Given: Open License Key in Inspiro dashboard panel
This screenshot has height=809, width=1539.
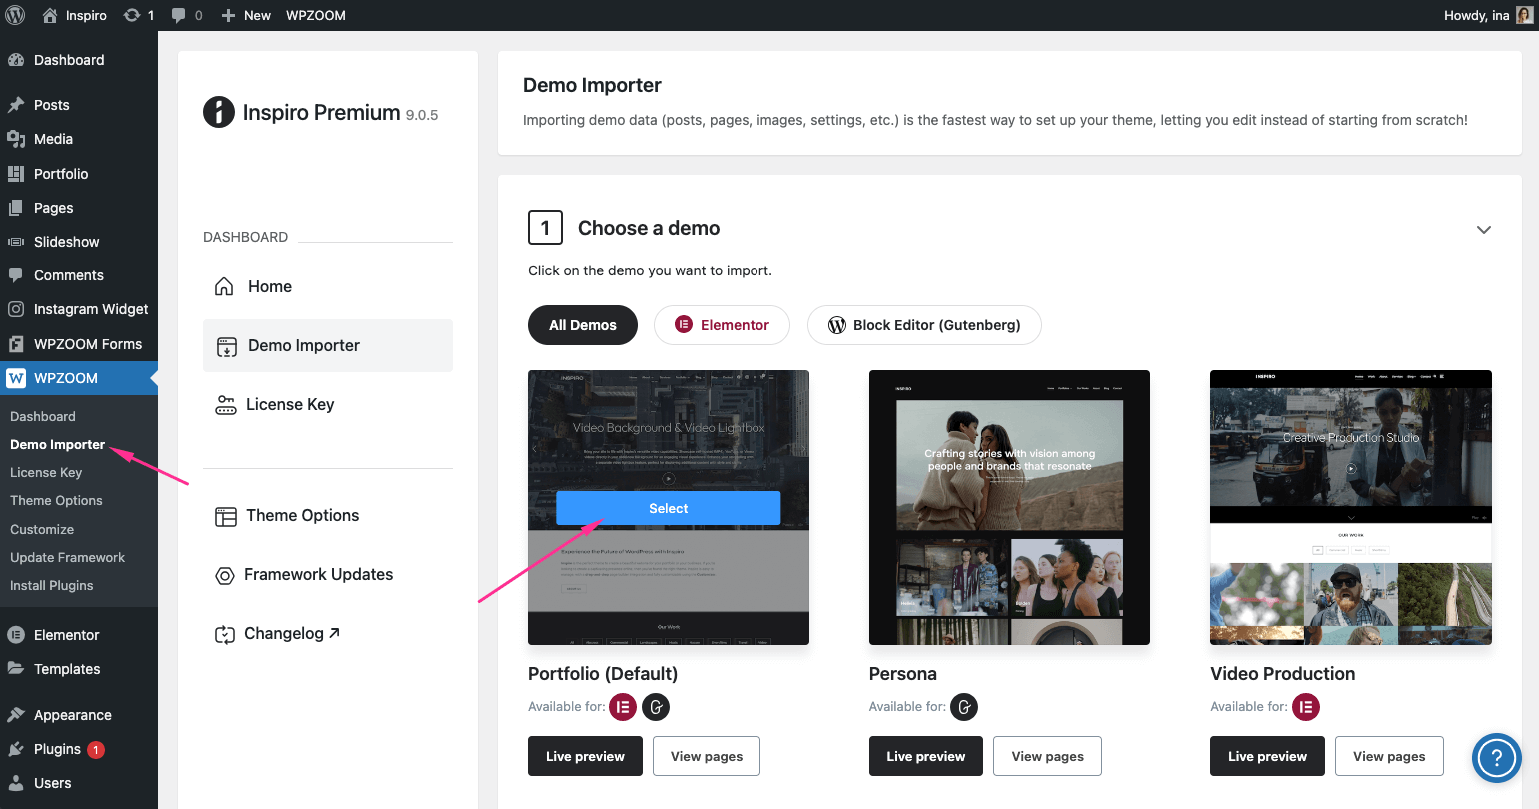Looking at the screenshot, I should click(x=328, y=404).
